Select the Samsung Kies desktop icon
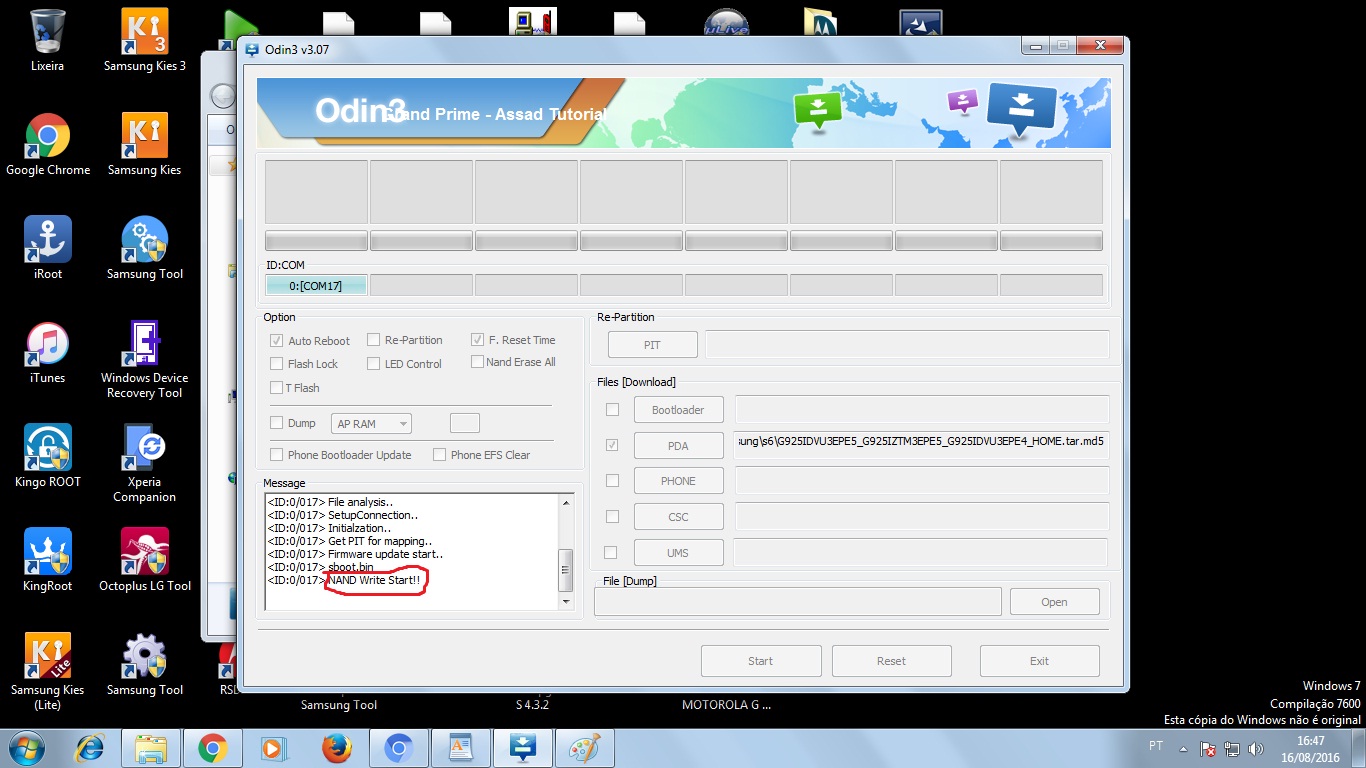 [x=145, y=144]
